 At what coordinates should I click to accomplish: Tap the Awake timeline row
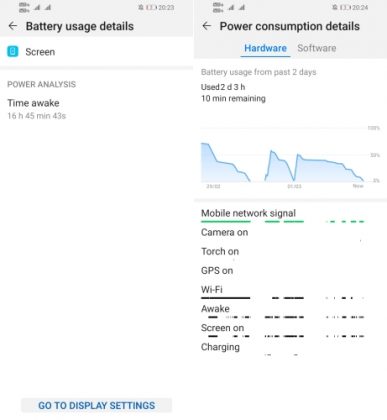[283, 311]
